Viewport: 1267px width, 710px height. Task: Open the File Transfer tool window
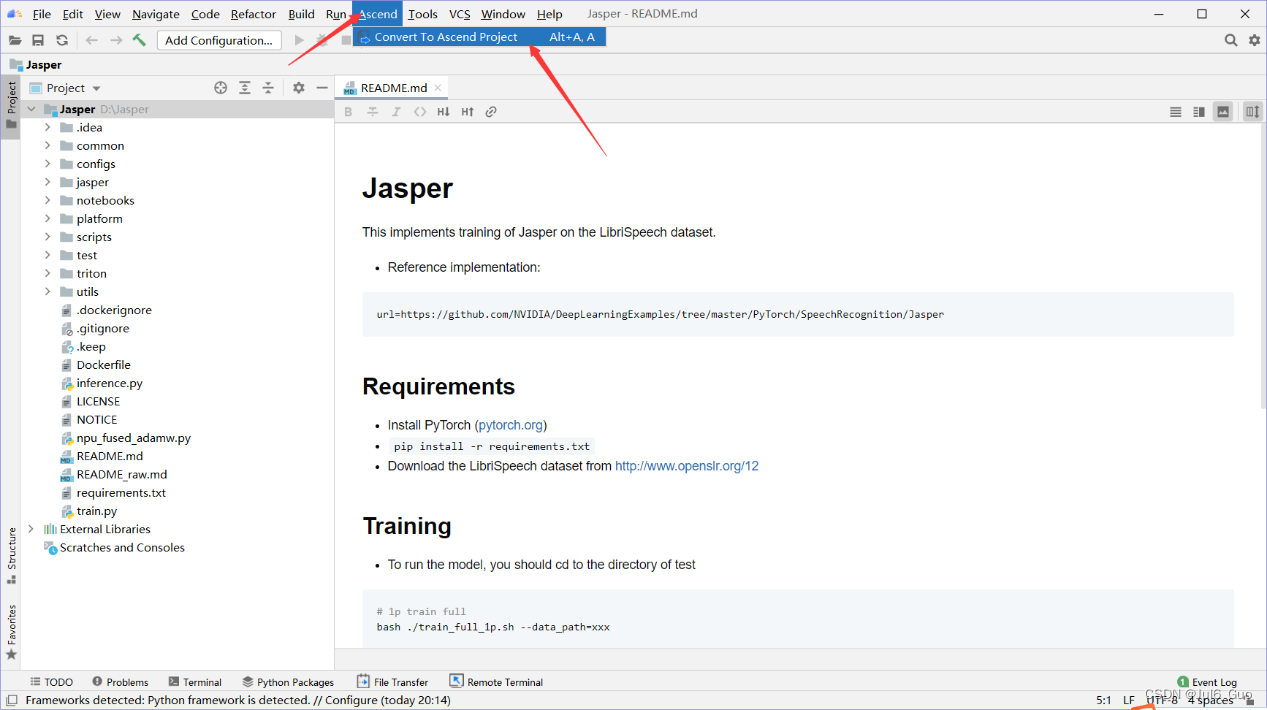point(392,682)
